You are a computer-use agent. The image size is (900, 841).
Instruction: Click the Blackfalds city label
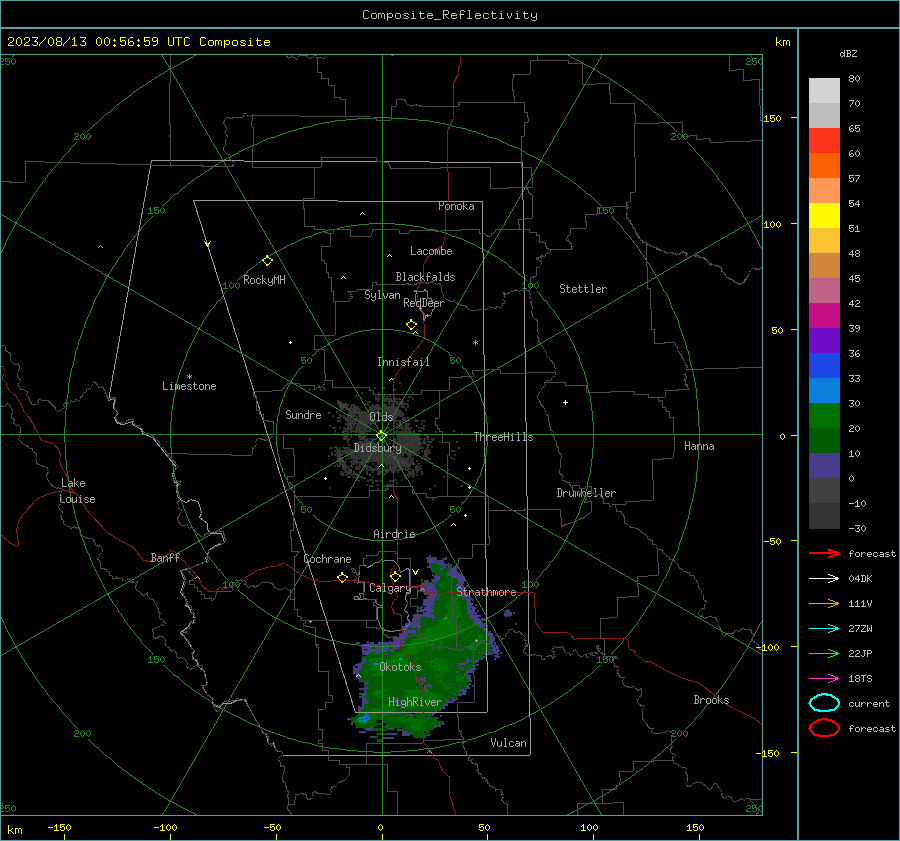(x=425, y=277)
